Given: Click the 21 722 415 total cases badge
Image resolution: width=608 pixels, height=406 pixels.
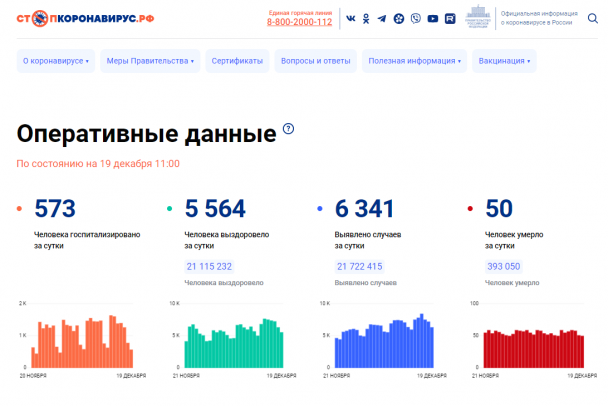Looking at the screenshot, I should click(x=360, y=266).
